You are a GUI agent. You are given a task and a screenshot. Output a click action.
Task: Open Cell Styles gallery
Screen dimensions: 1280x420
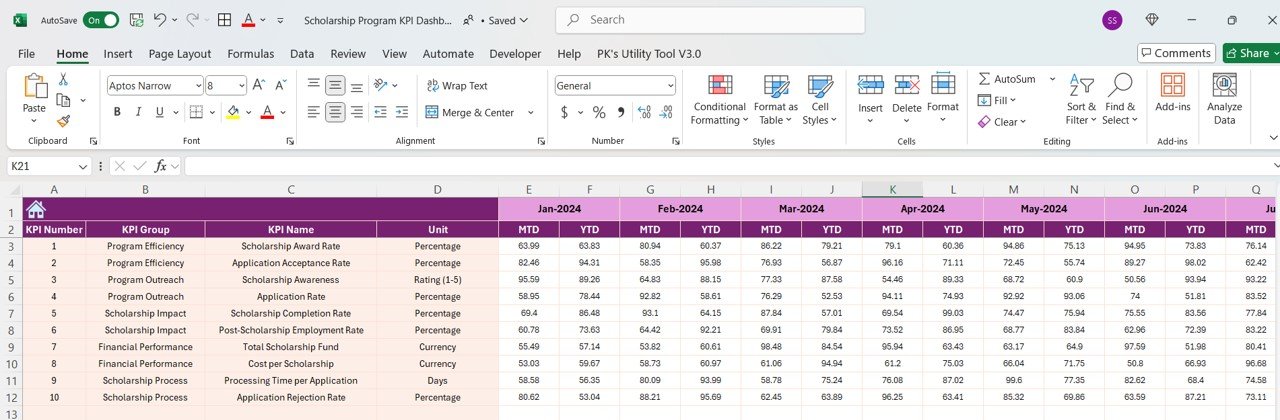click(x=820, y=99)
